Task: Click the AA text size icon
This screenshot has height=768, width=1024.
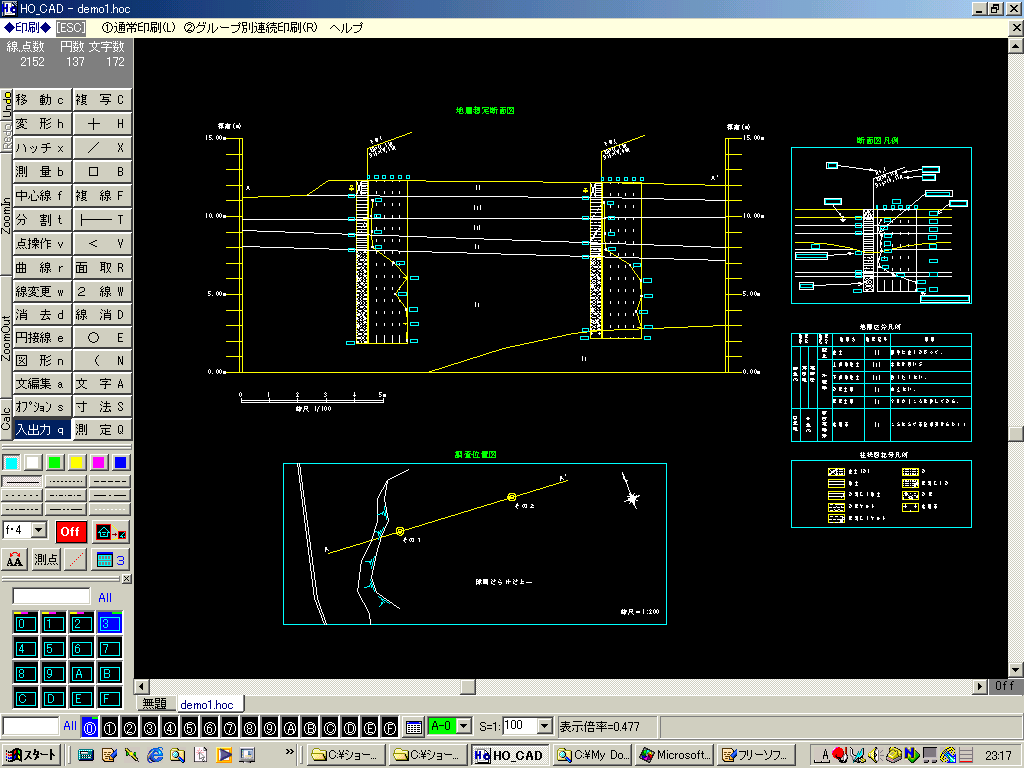Action: pos(14,560)
